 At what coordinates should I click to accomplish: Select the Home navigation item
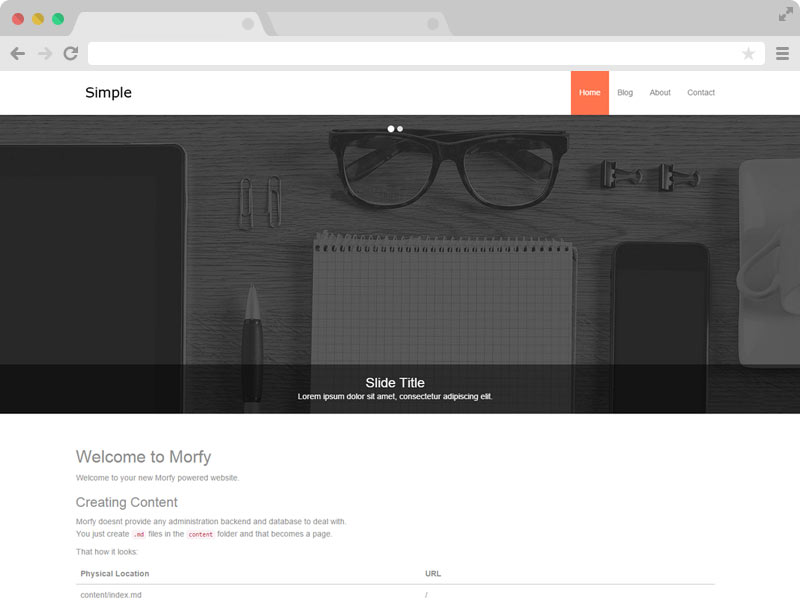pos(590,93)
